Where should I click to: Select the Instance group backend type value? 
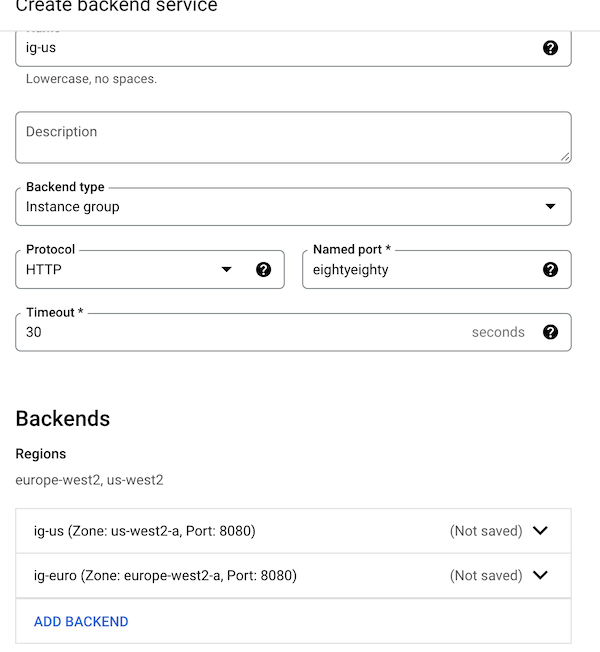point(72,207)
